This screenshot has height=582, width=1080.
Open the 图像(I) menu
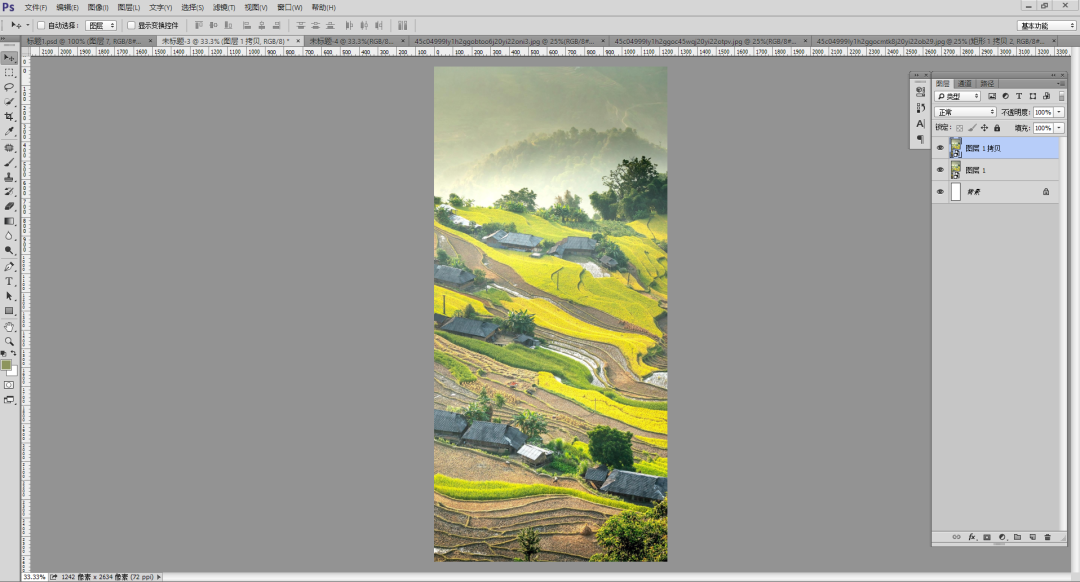(x=98, y=7)
